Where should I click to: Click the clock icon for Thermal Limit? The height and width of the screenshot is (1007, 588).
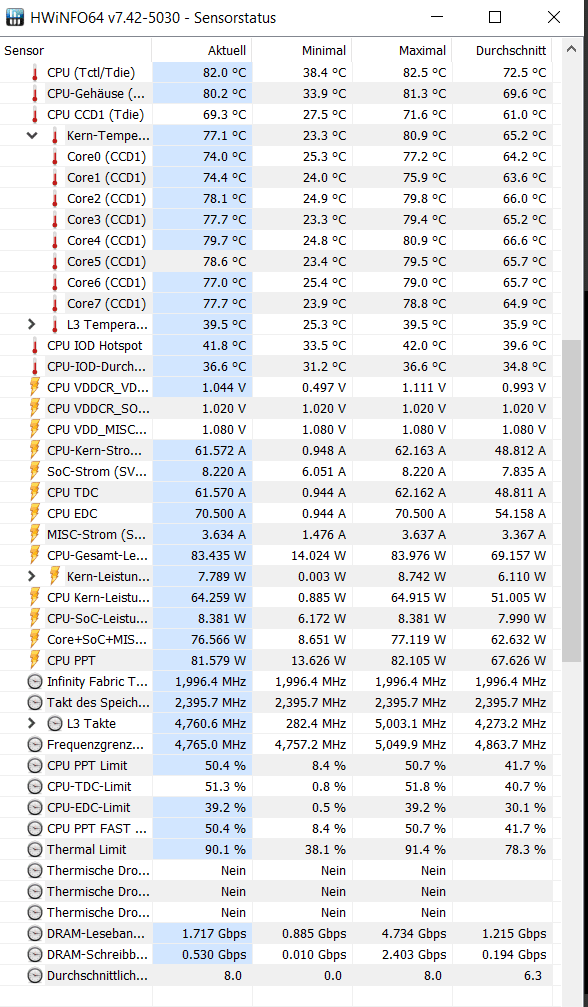(x=35, y=850)
